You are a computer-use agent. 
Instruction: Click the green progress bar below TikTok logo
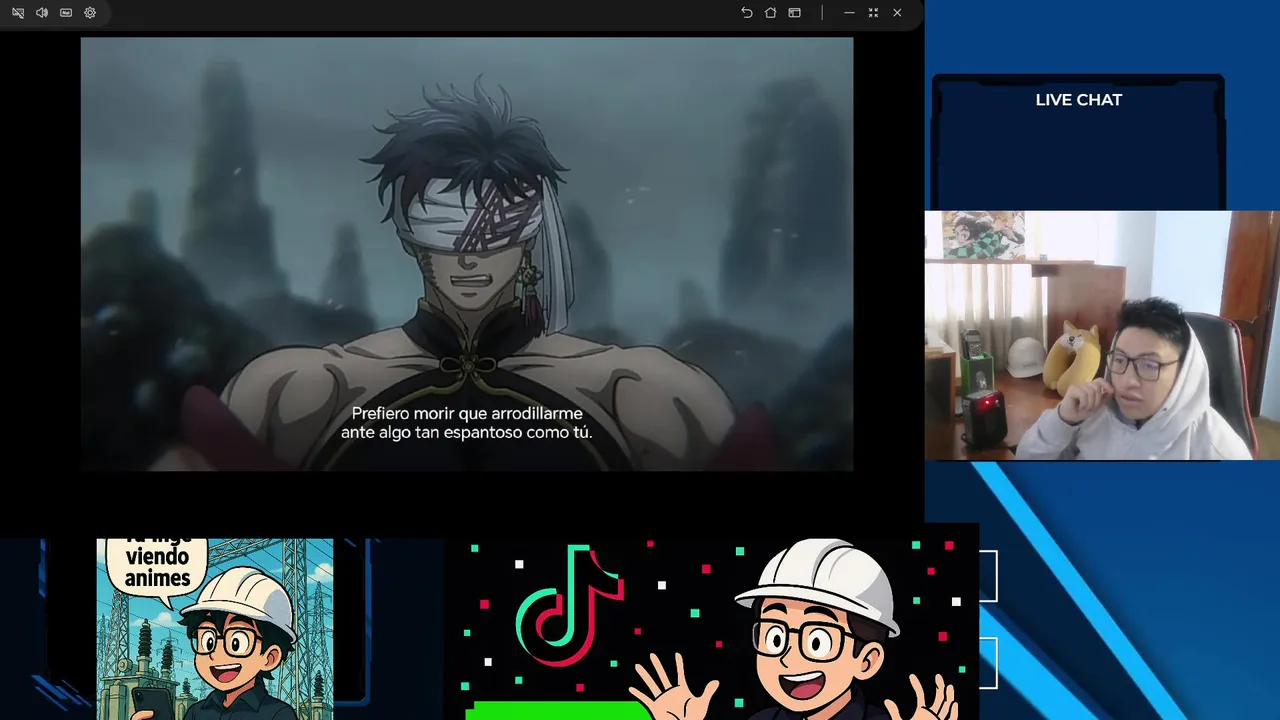(560, 711)
